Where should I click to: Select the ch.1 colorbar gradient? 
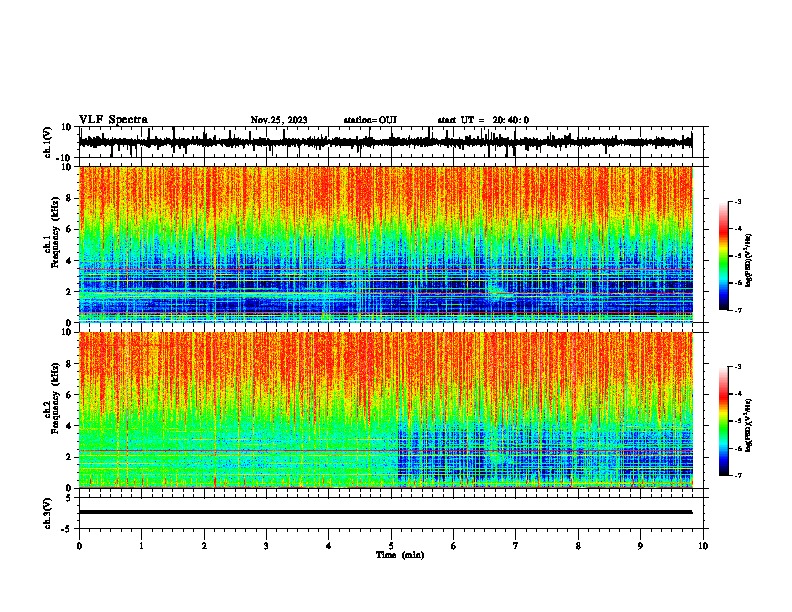(724, 256)
